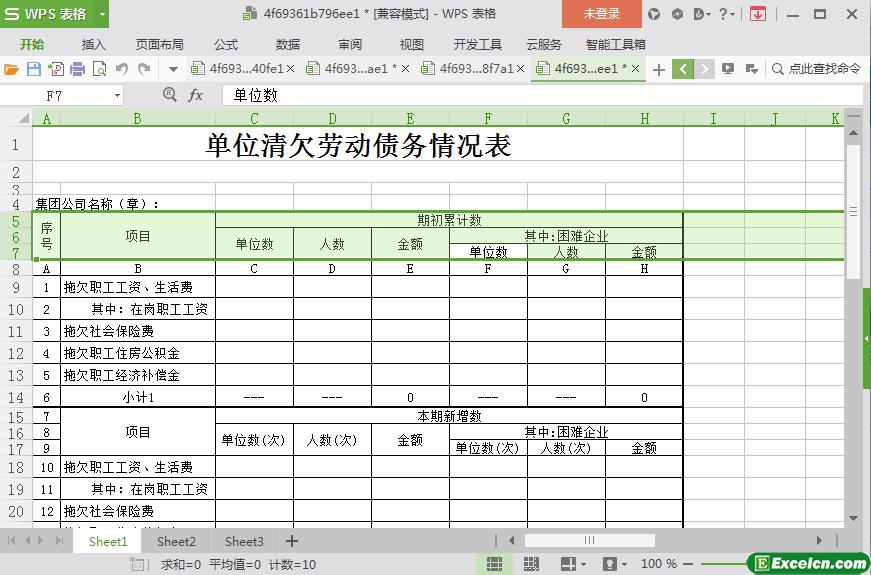The width and height of the screenshot is (871, 575).
Task: Click the Print icon
Action: (78, 69)
